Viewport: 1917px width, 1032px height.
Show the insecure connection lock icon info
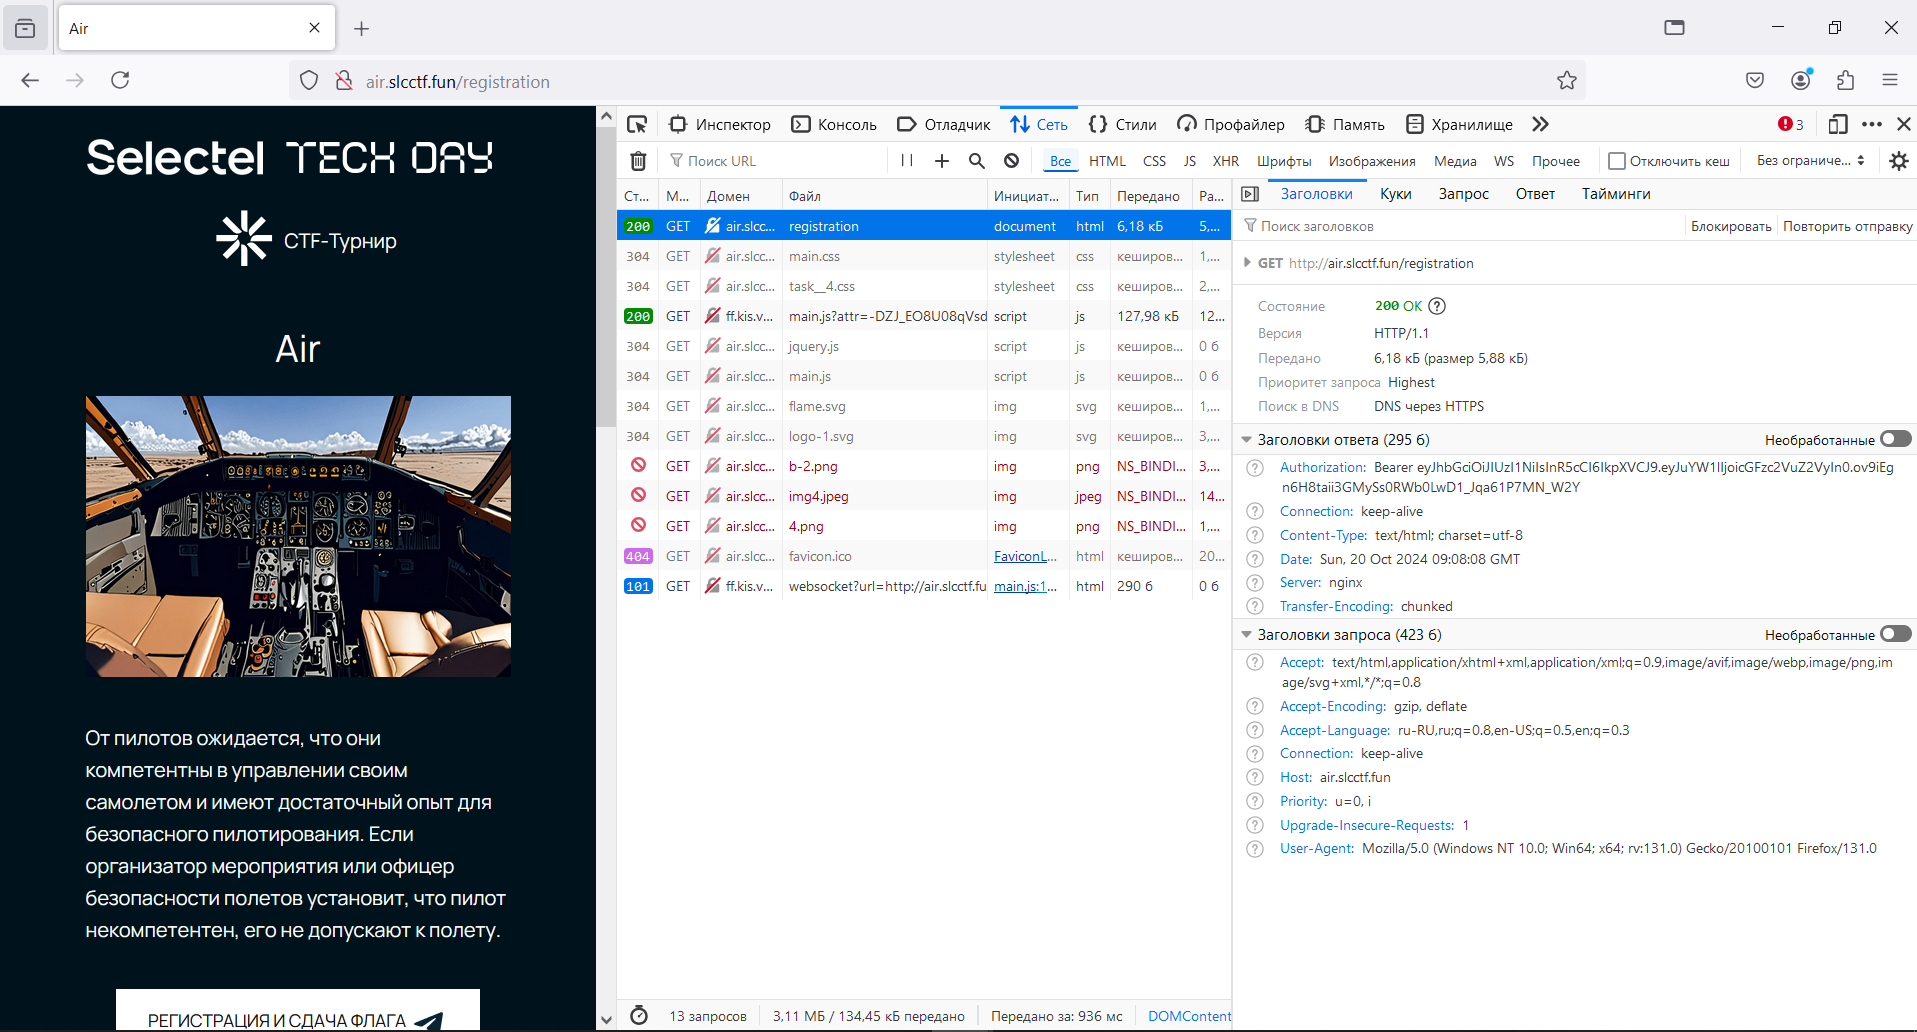pos(343,81)
